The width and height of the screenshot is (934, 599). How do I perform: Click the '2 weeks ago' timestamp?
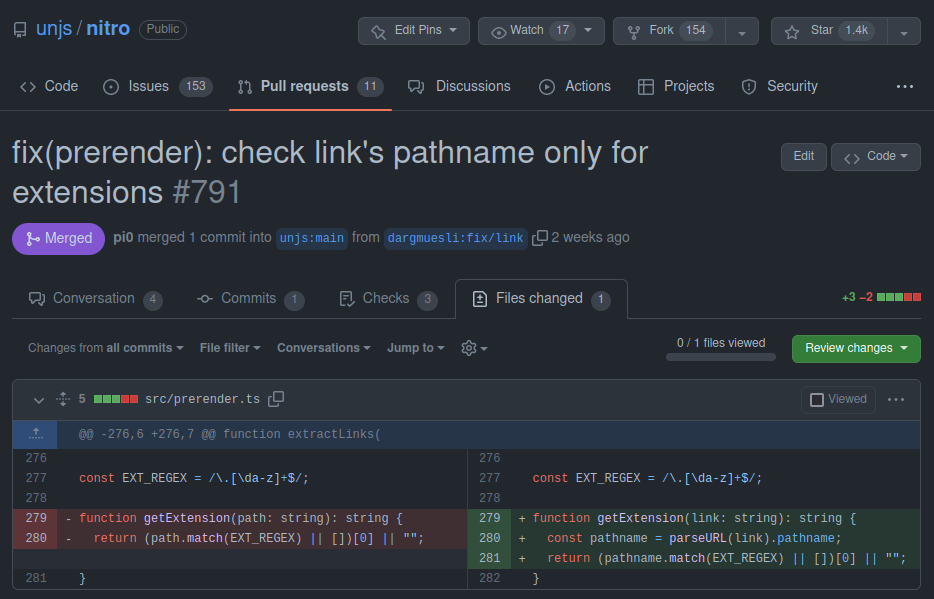click(x=590, y=238)
